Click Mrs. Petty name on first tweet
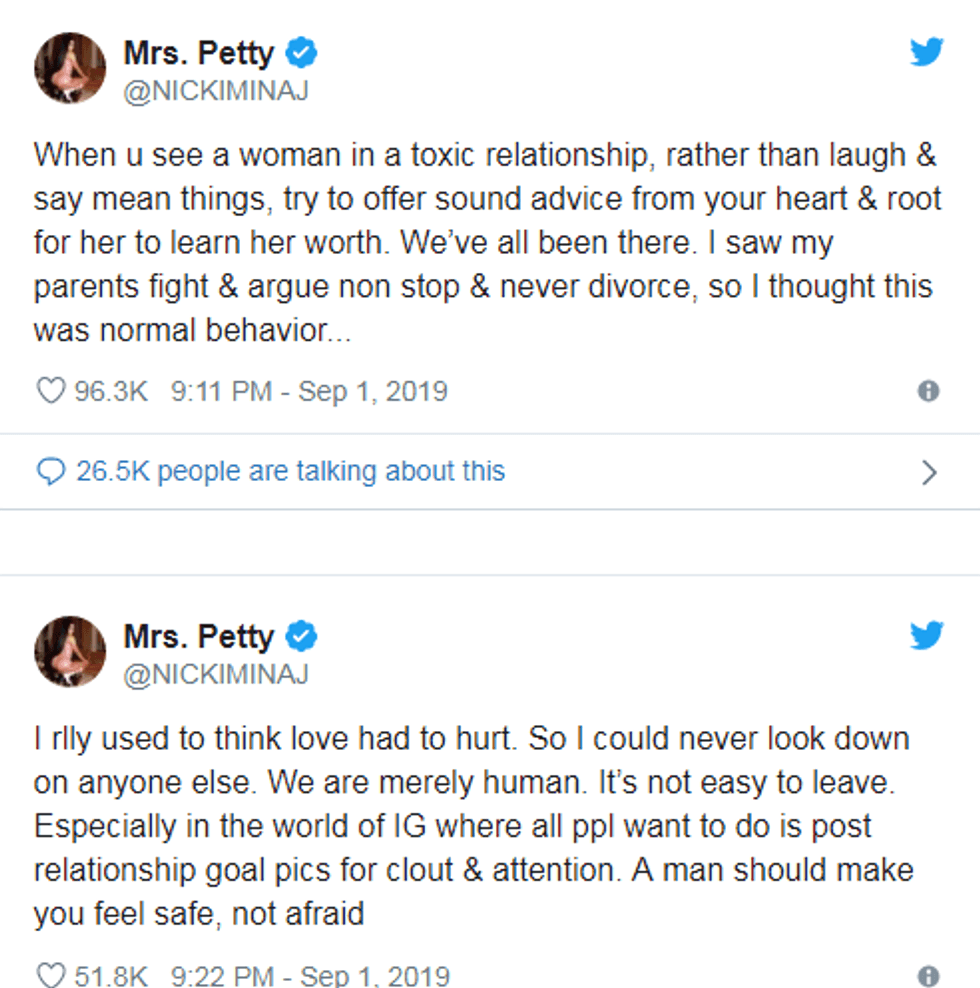Screen dimensions: 980x988 198,52
